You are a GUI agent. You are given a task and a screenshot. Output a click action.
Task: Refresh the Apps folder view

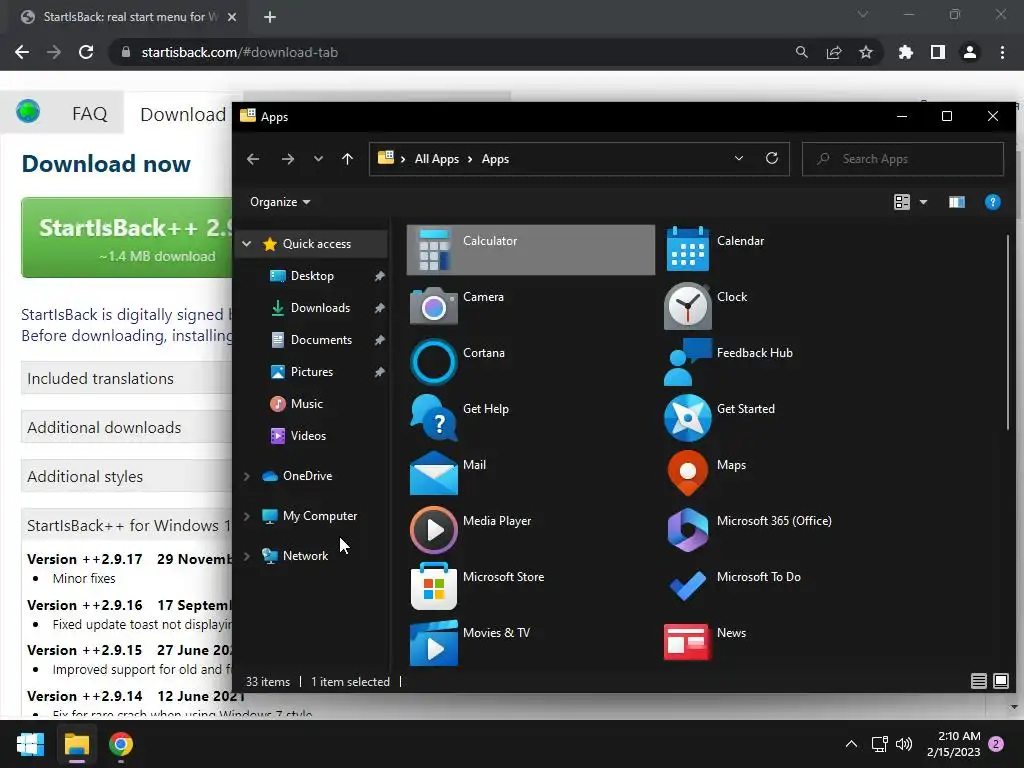coord(772,159)
